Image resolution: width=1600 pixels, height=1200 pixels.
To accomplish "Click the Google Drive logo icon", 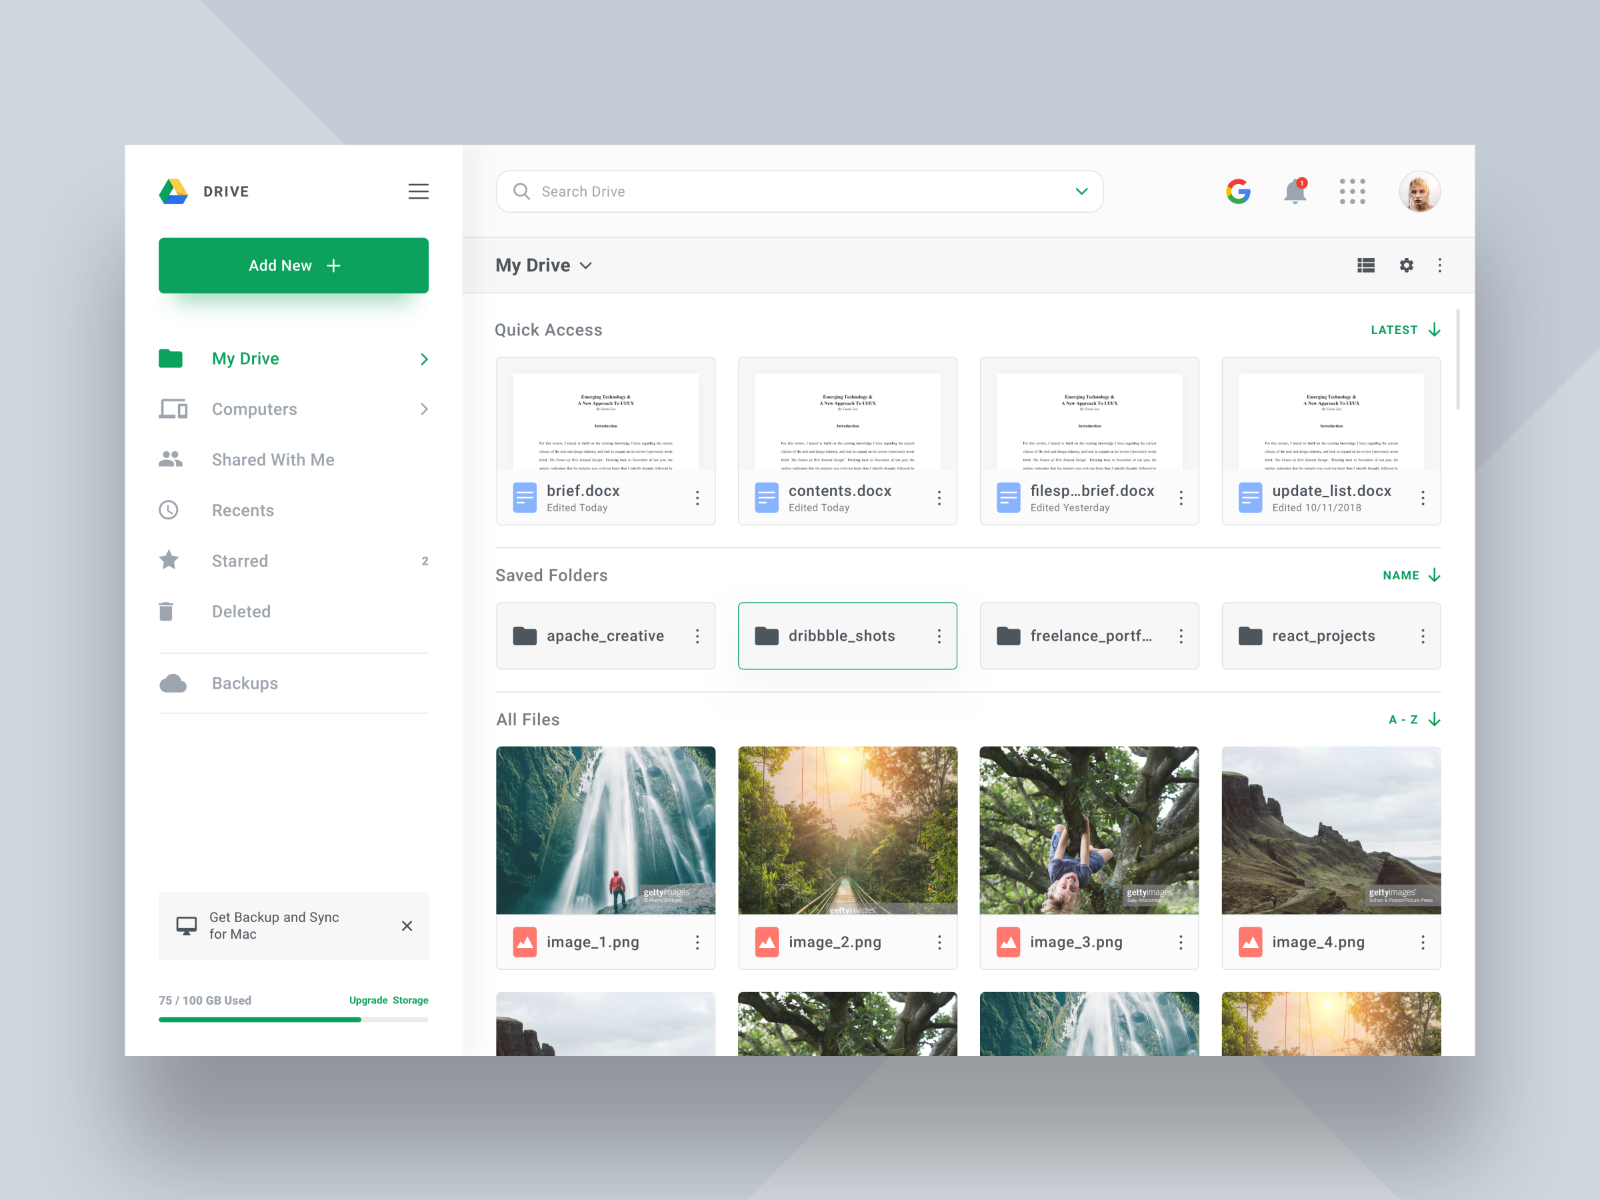I will pyautogui.click(x=172, y=190).
